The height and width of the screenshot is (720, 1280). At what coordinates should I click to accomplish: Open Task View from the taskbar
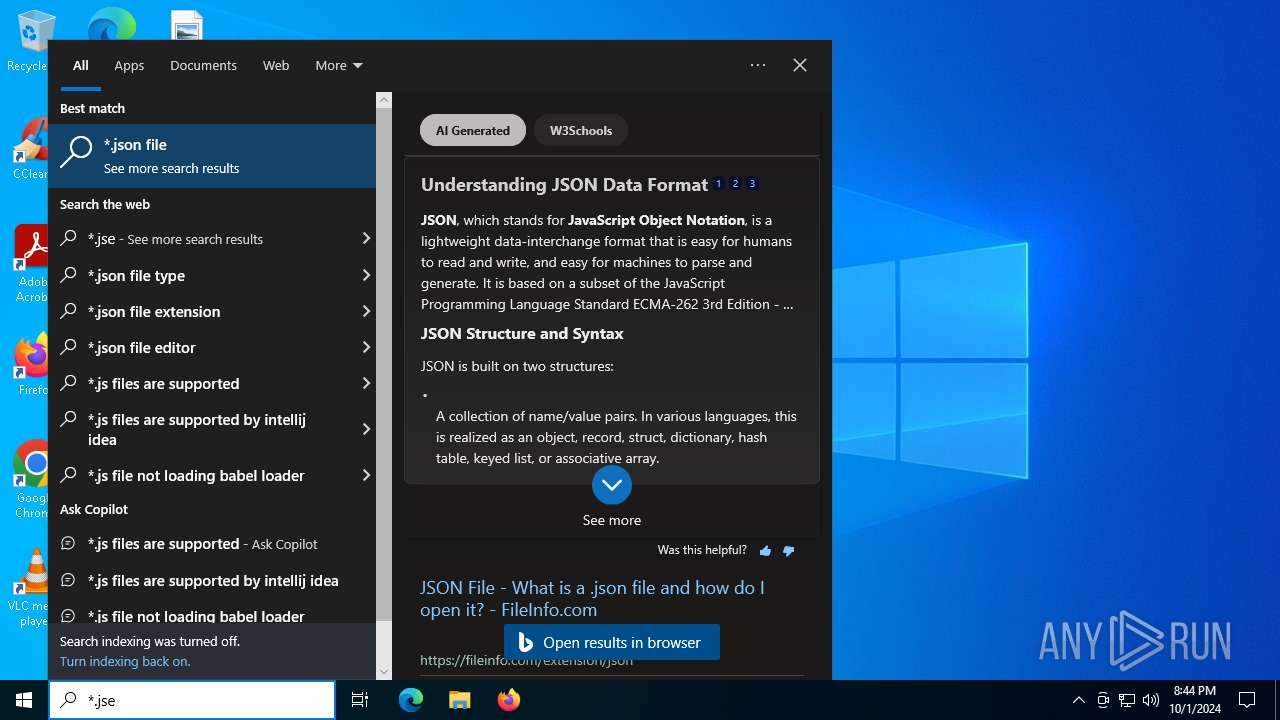(x=360, y=700)
